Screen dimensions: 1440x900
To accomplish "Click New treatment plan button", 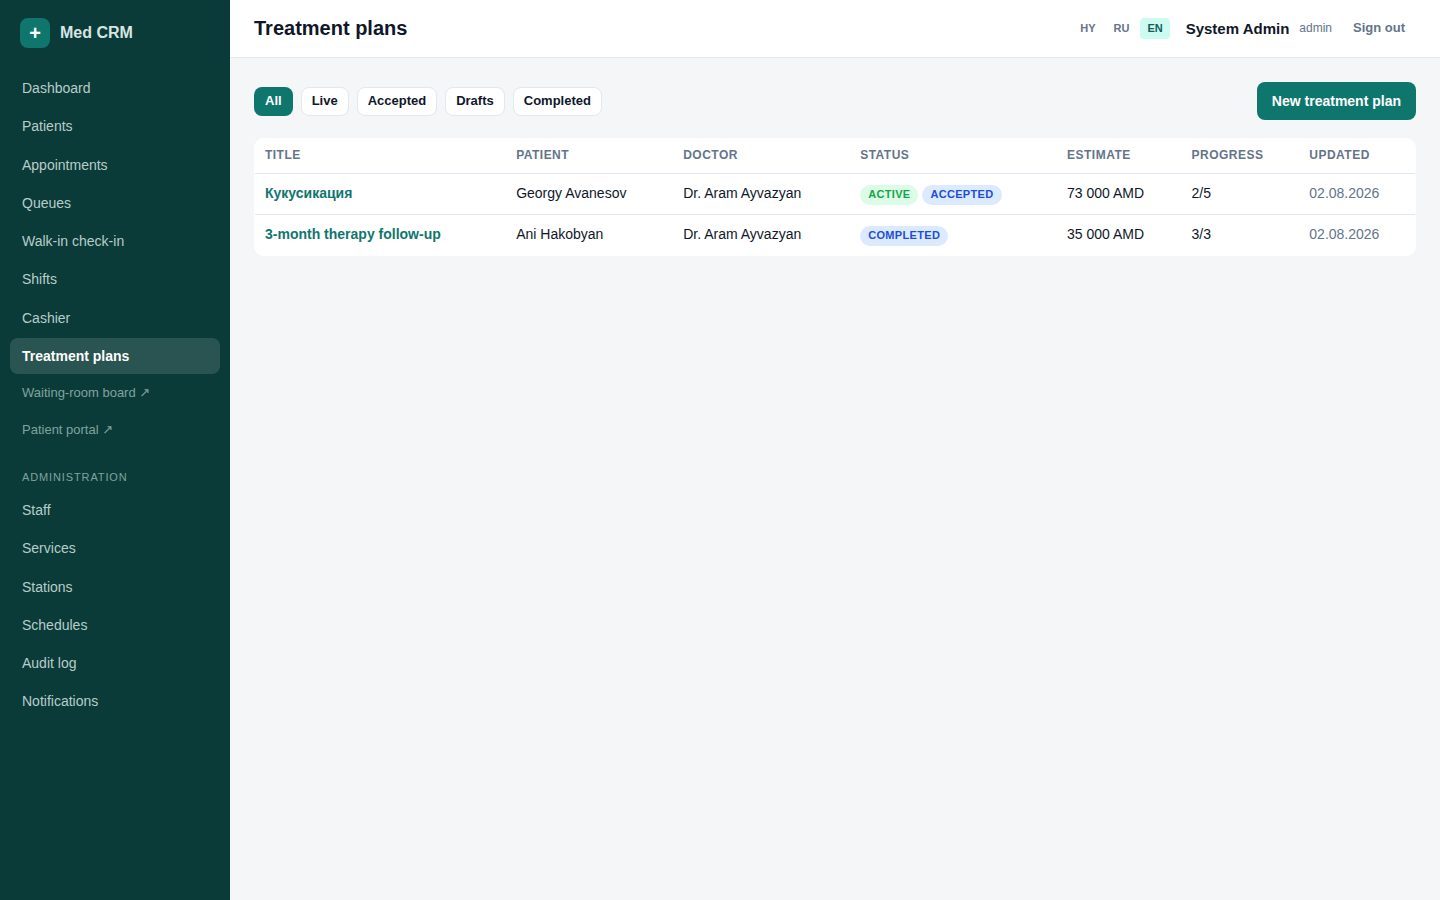I will pos(1336,101).
